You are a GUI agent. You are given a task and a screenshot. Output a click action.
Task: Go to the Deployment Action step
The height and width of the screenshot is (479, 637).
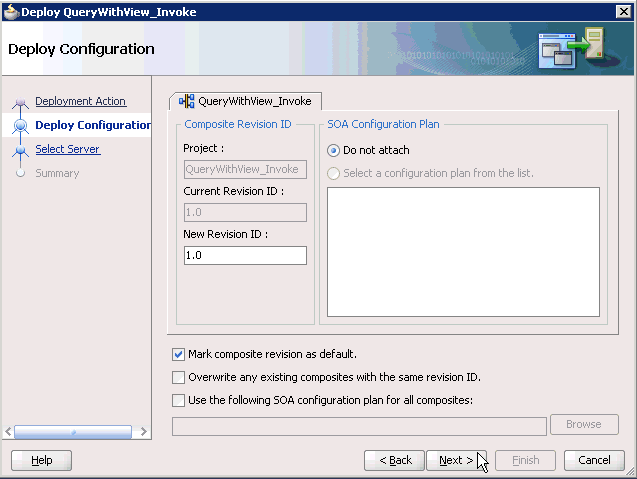coord(80,101)
